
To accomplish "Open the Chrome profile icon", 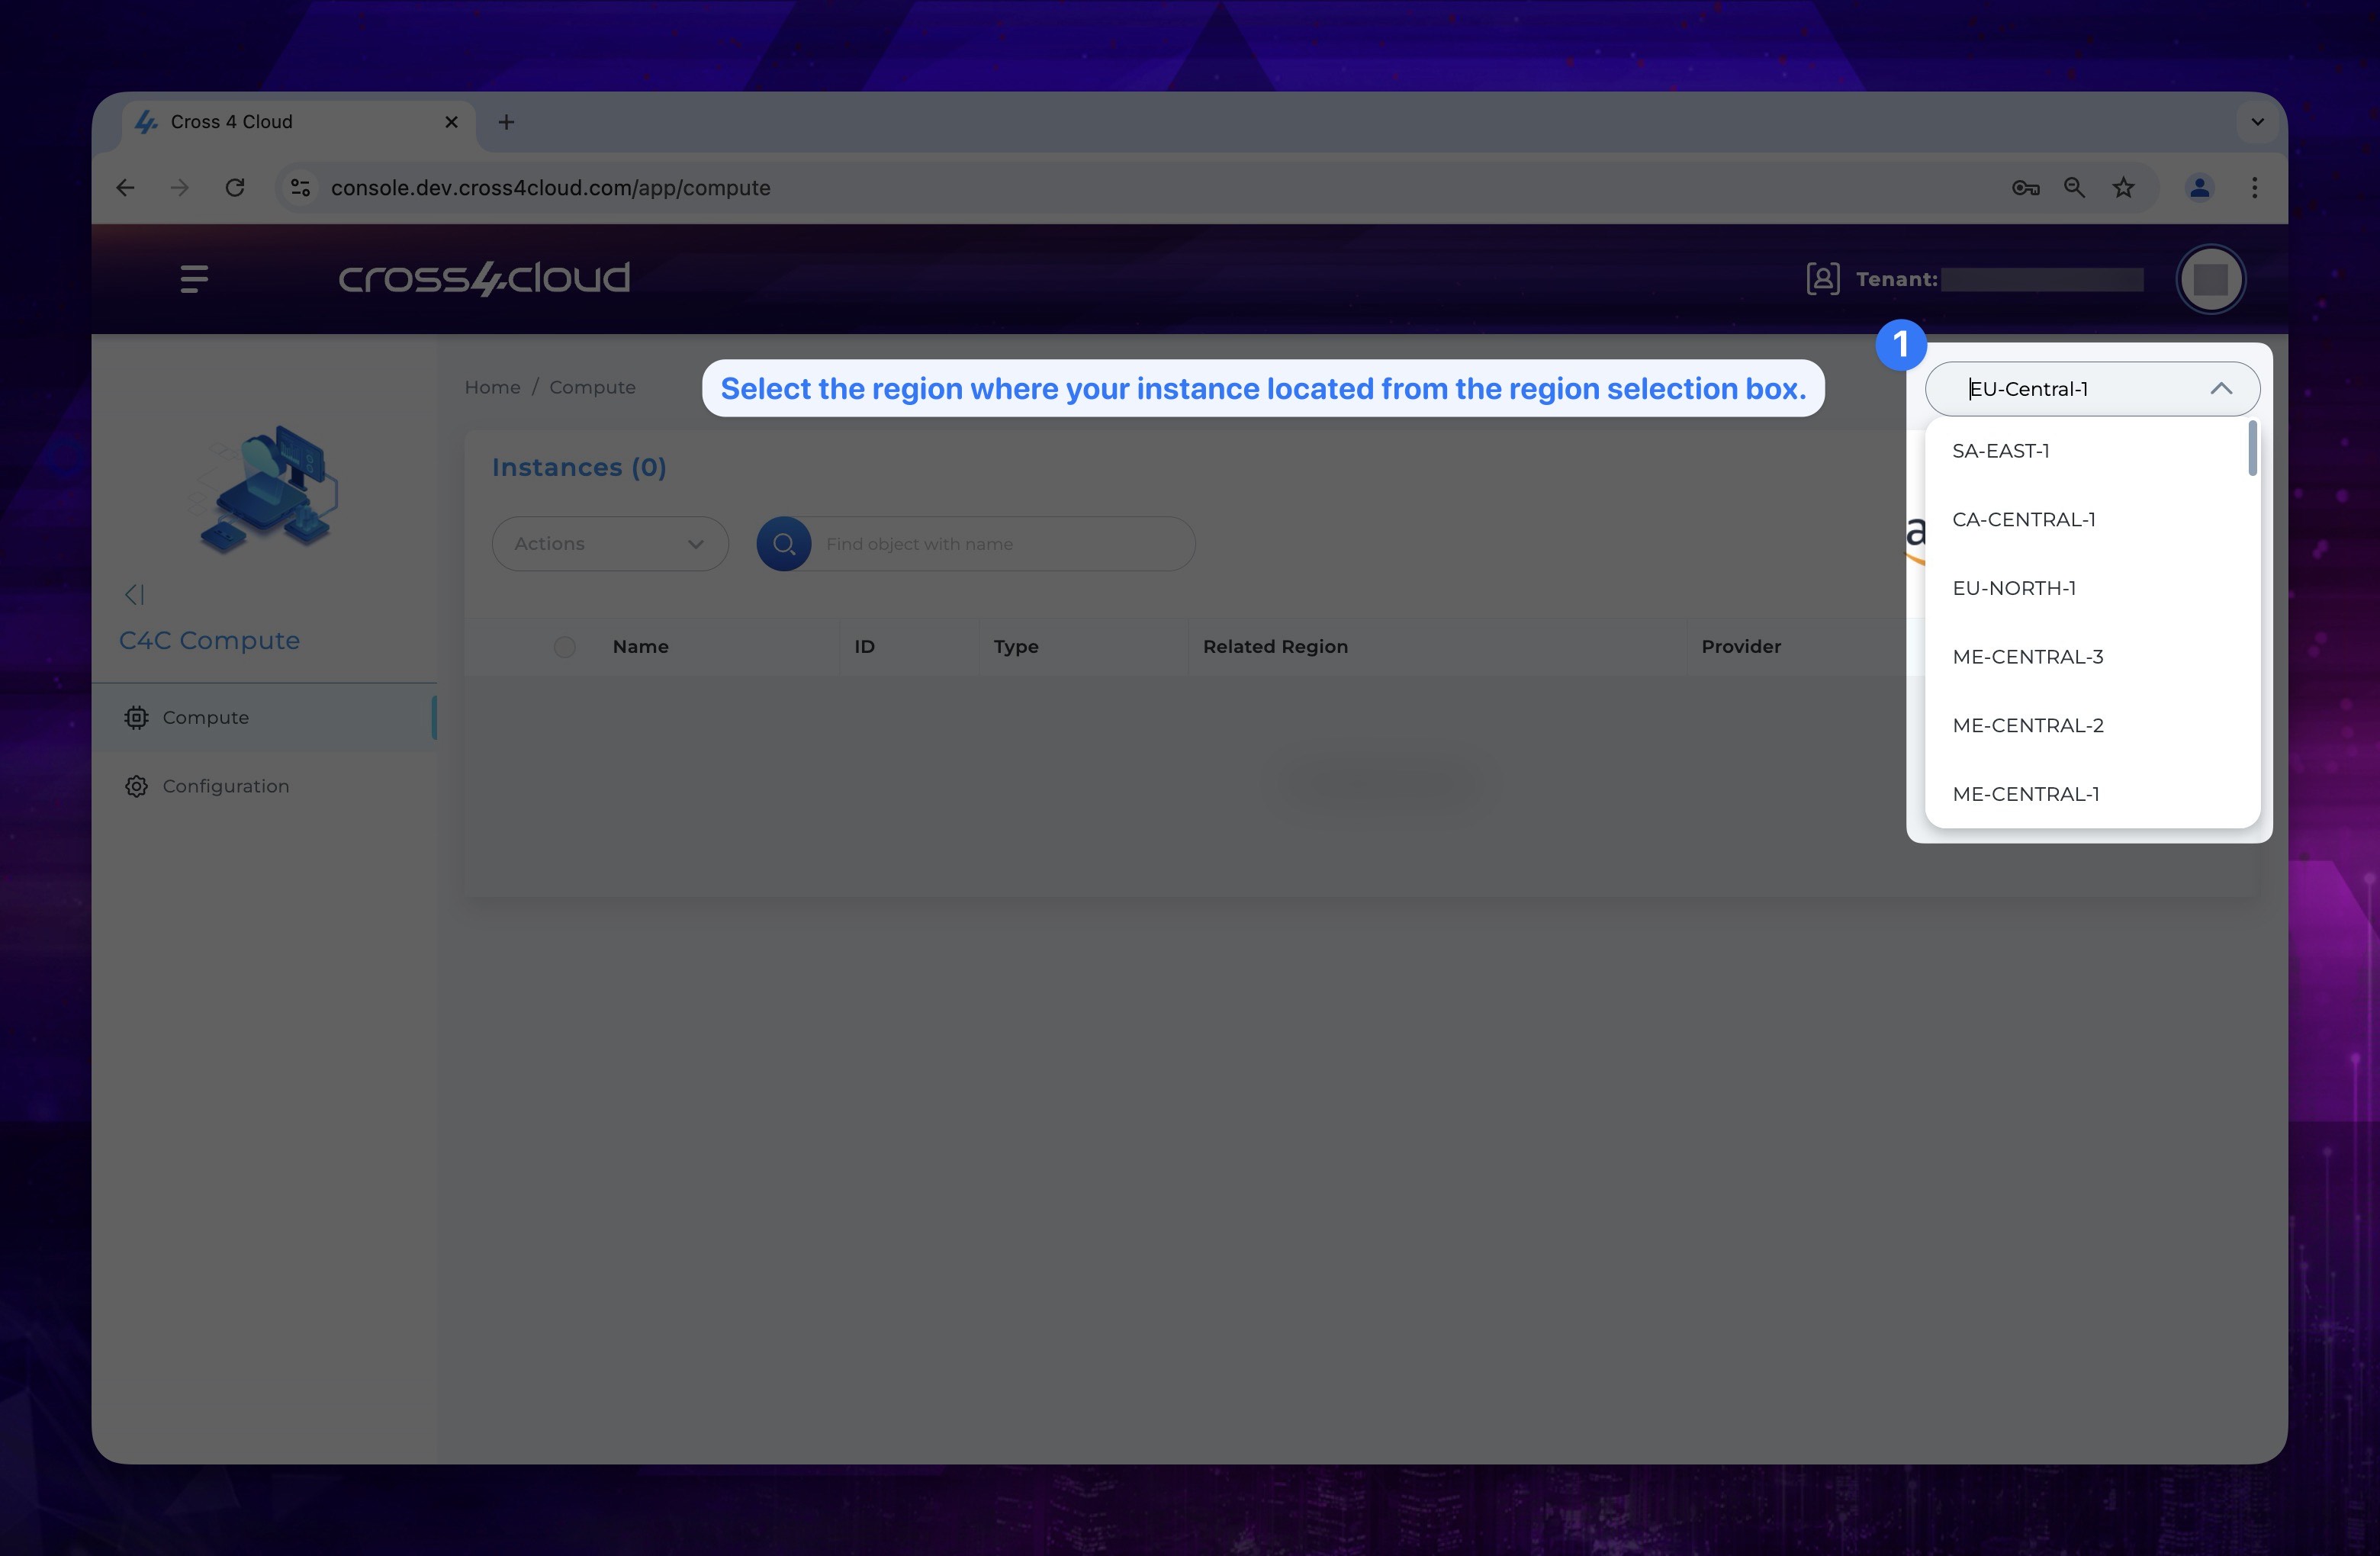I will (x=2199, y=188).
